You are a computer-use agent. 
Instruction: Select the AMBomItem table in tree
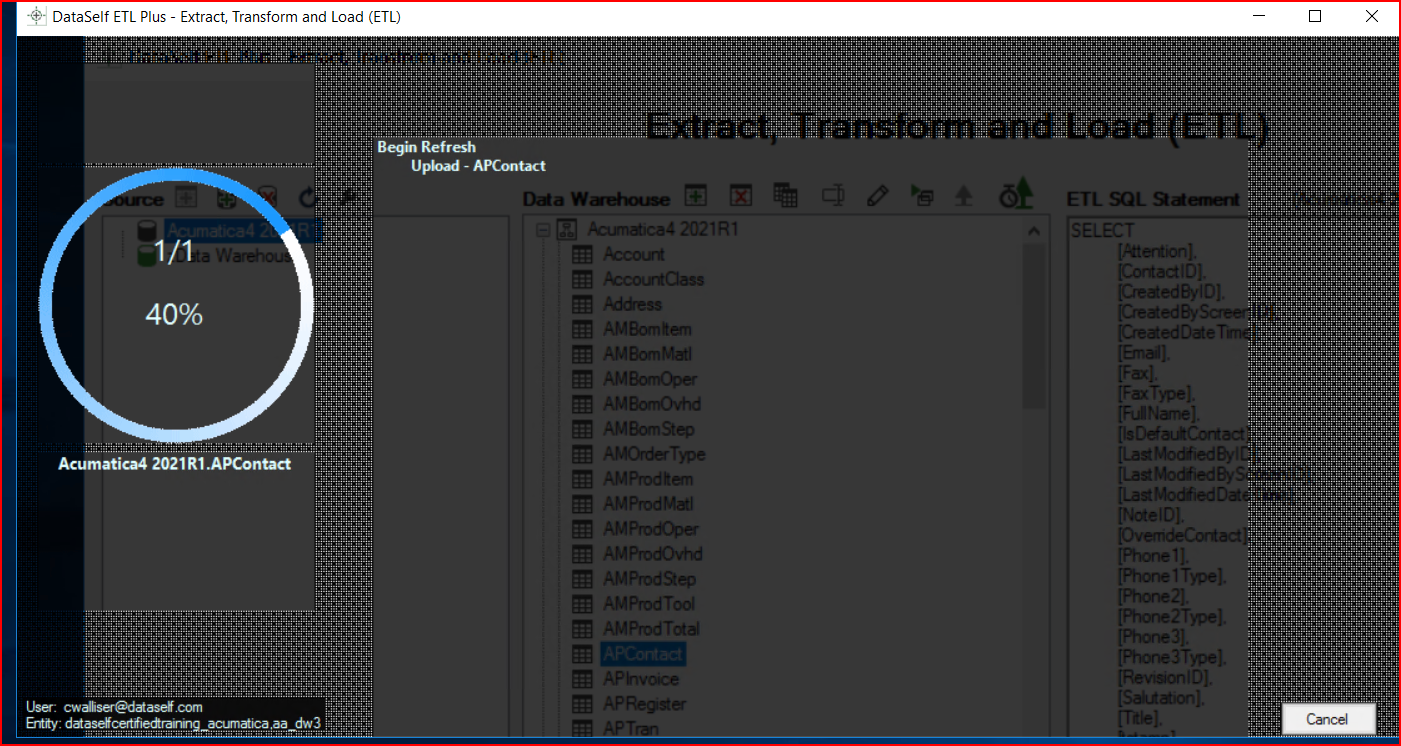coord(647,329)
